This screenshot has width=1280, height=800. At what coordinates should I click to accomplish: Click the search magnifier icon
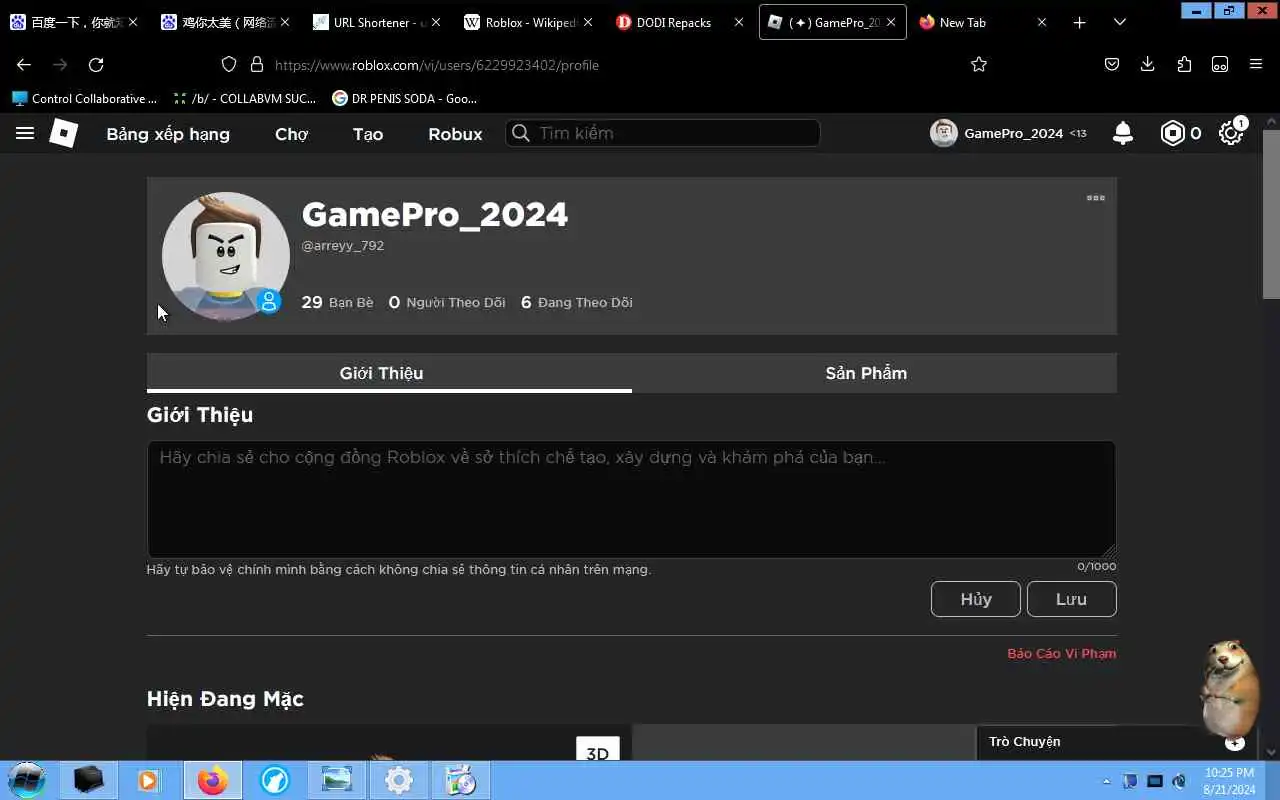coord(520,133)
